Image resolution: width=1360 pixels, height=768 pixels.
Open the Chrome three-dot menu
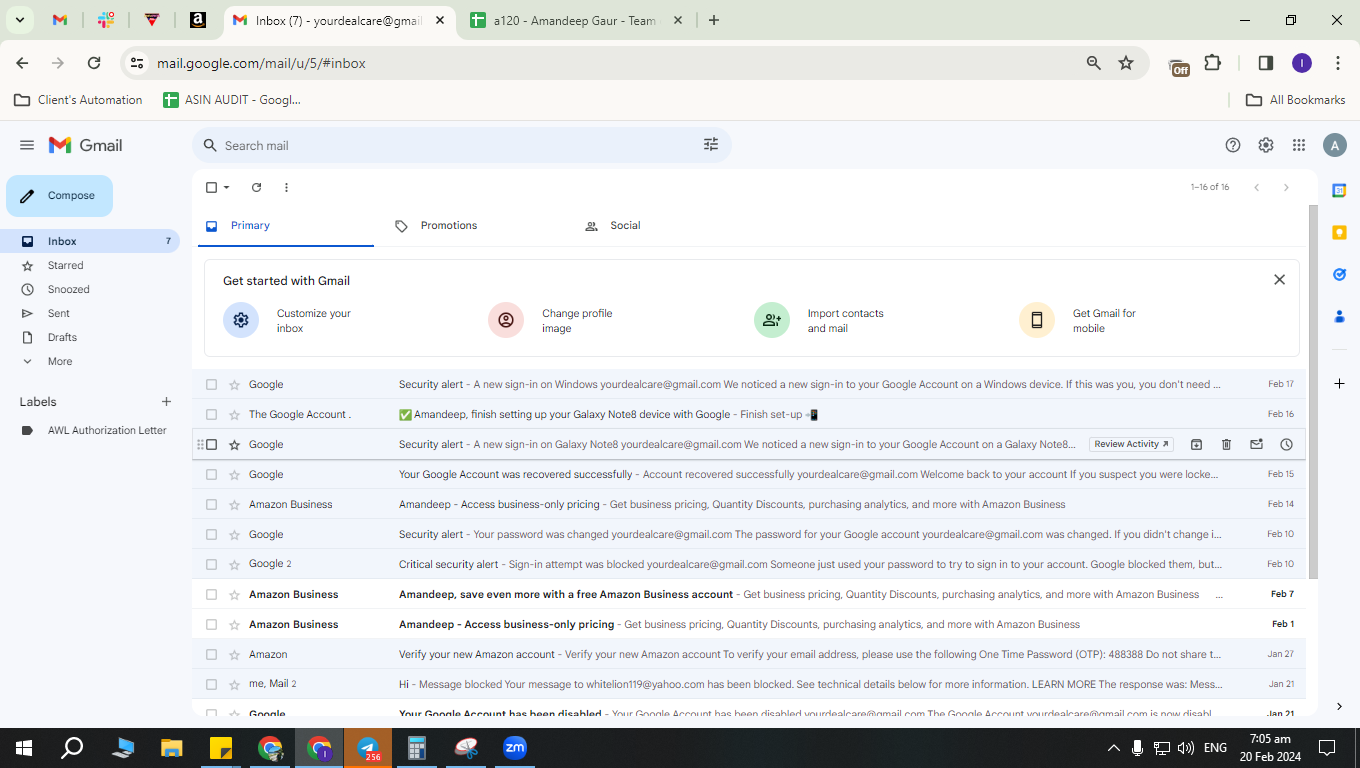tap(1338, 63)
